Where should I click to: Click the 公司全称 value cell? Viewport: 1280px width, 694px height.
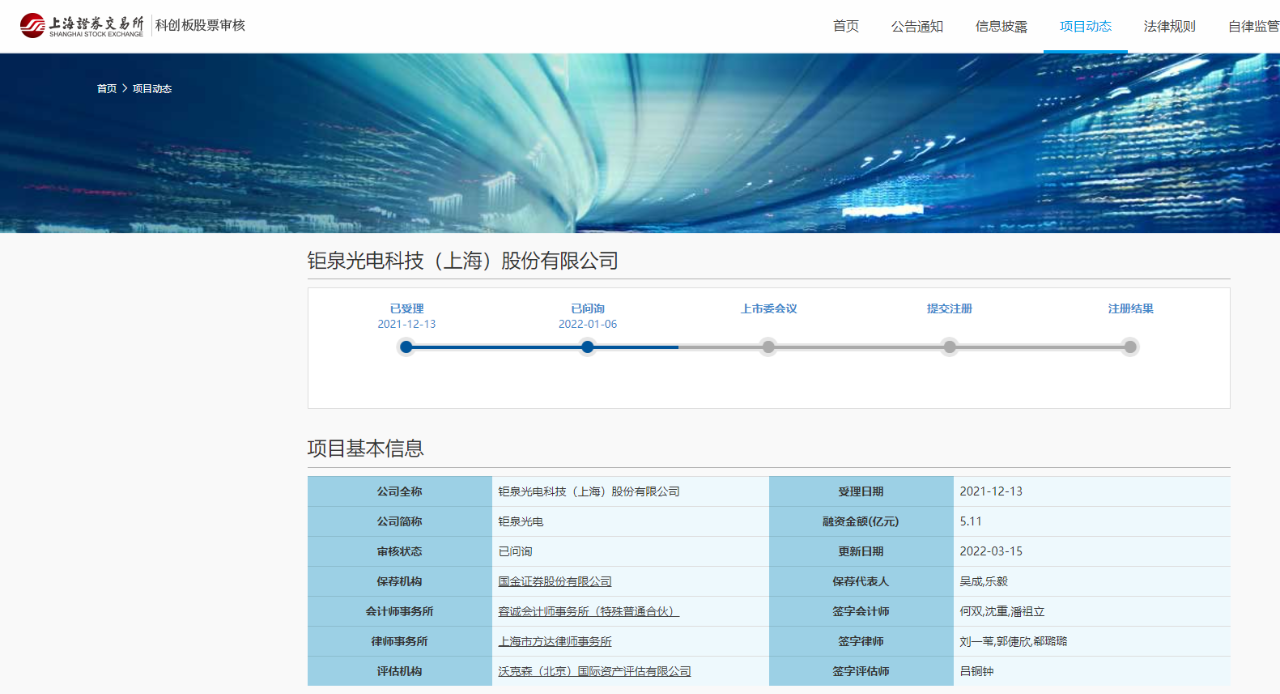coord(631,491)
